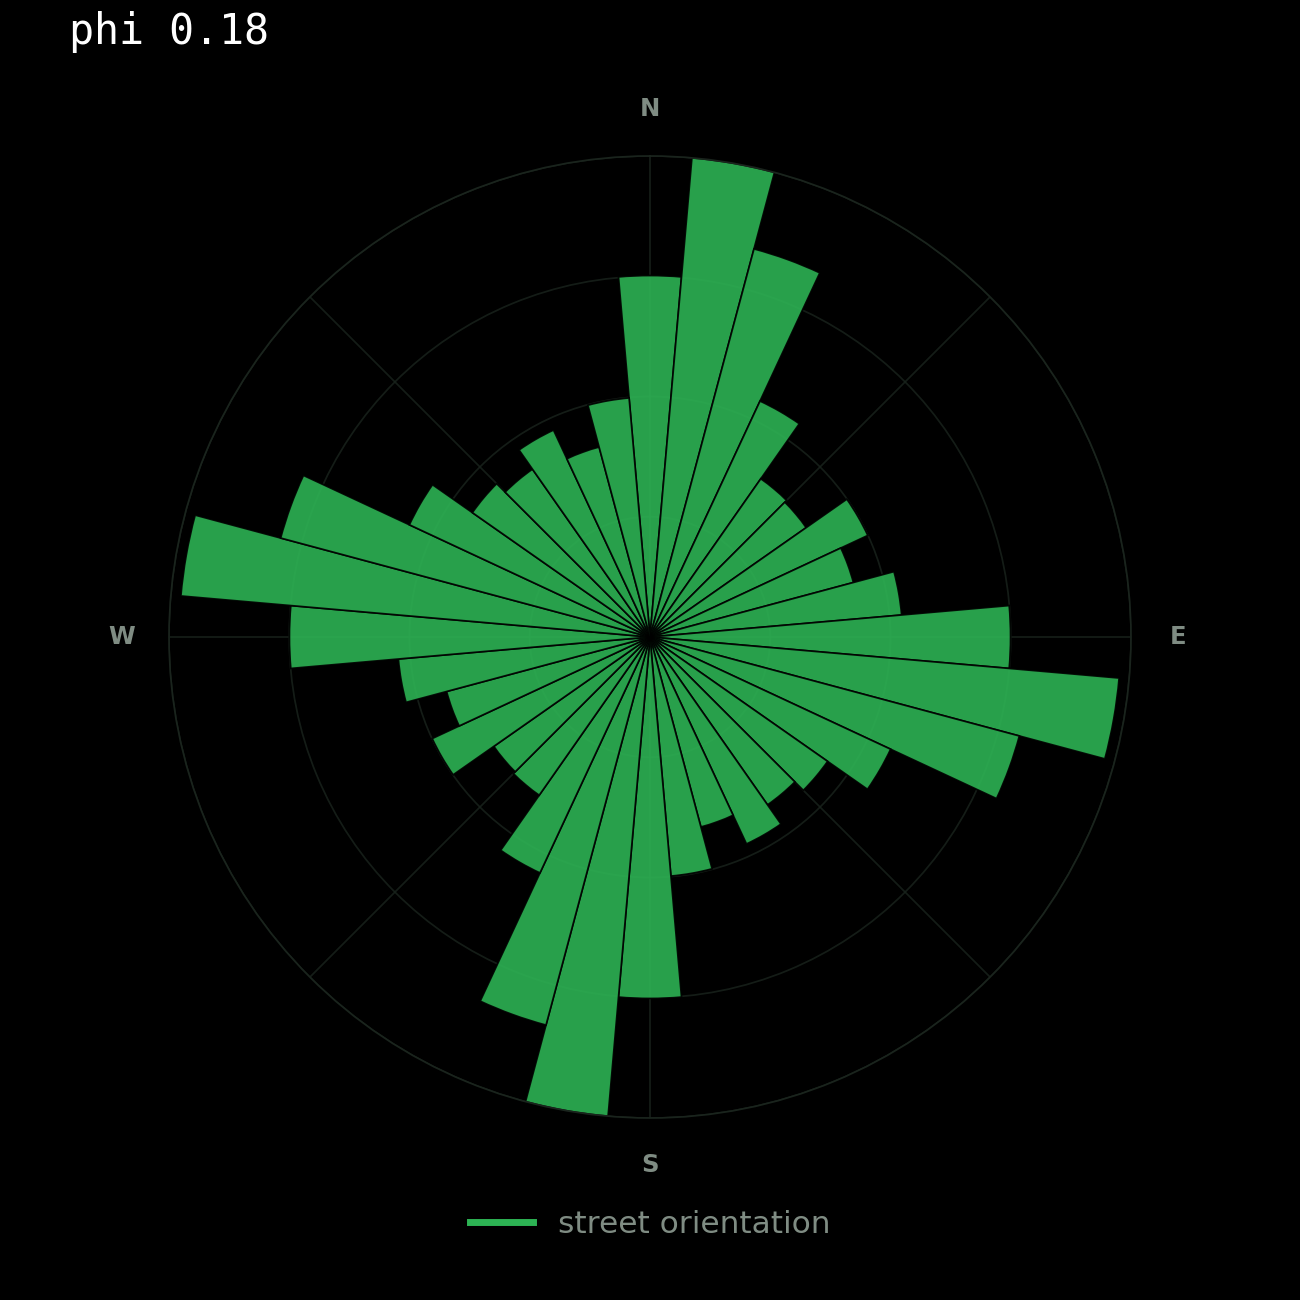Select the N compass label

(650, 108)
